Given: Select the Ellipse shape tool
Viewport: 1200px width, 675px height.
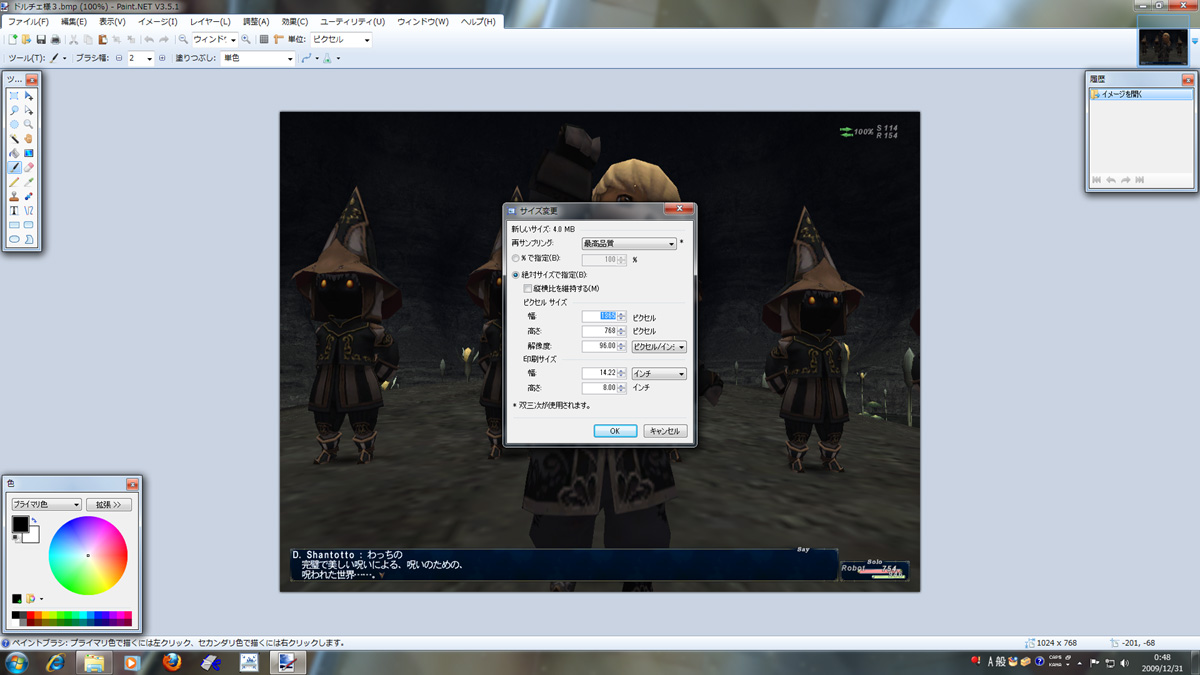Looking at the screenshot, I should [x=14, y=239].
